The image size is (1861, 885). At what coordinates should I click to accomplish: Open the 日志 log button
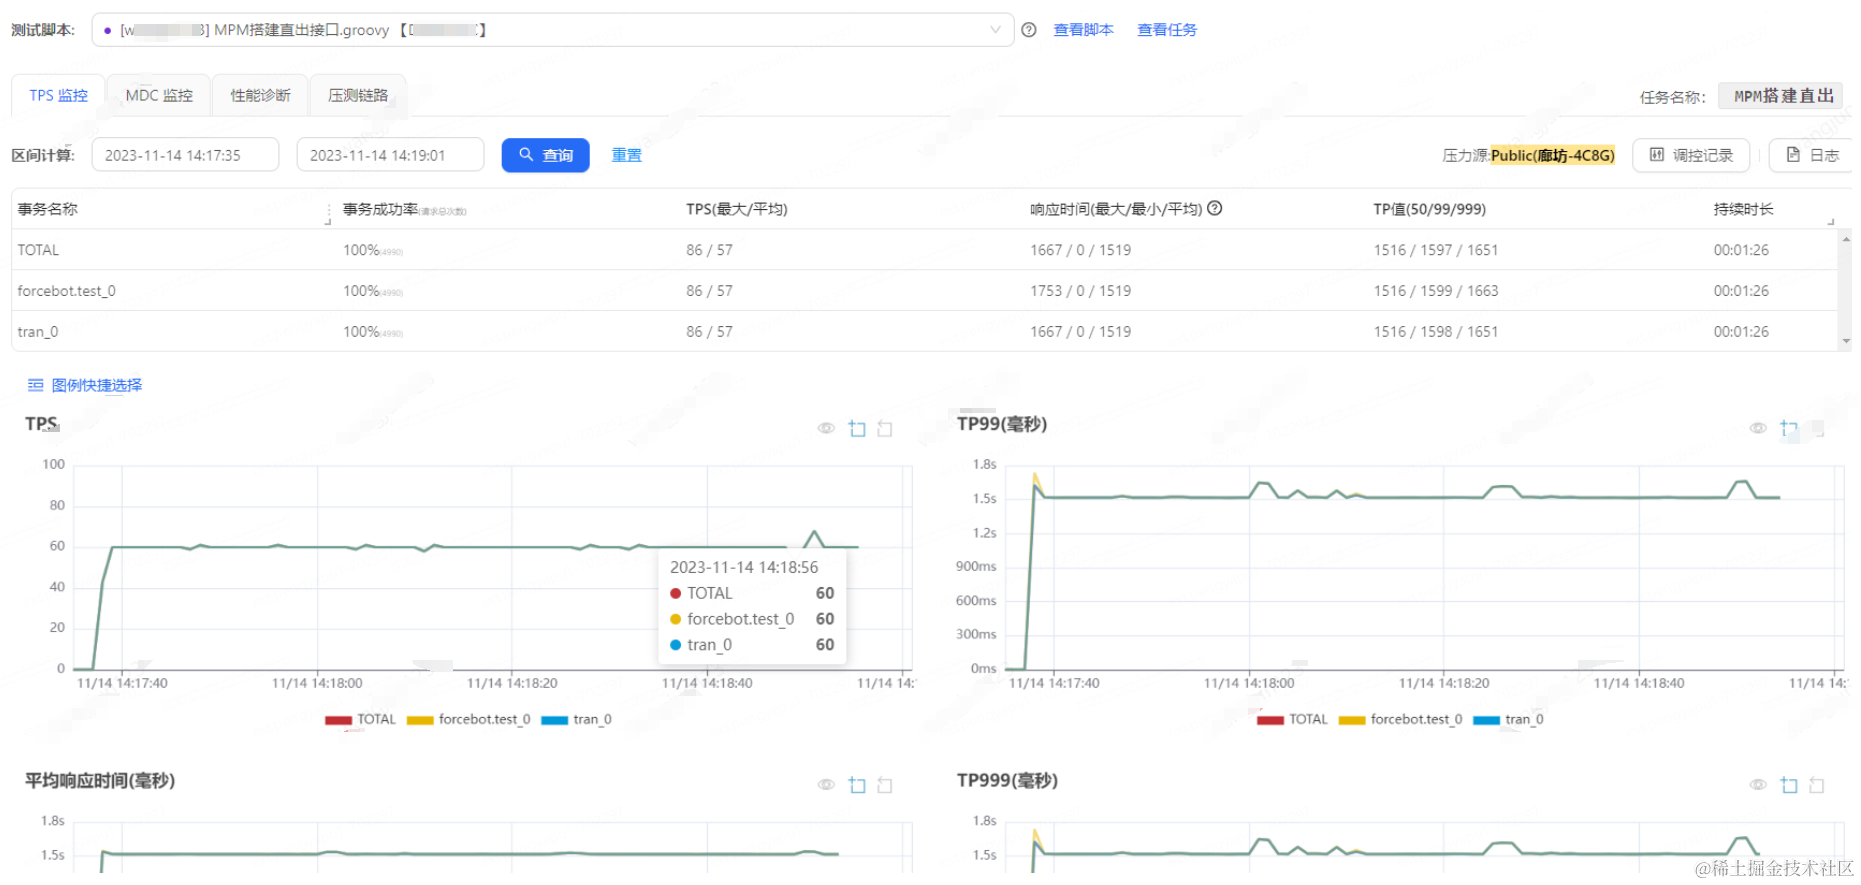1811,155
